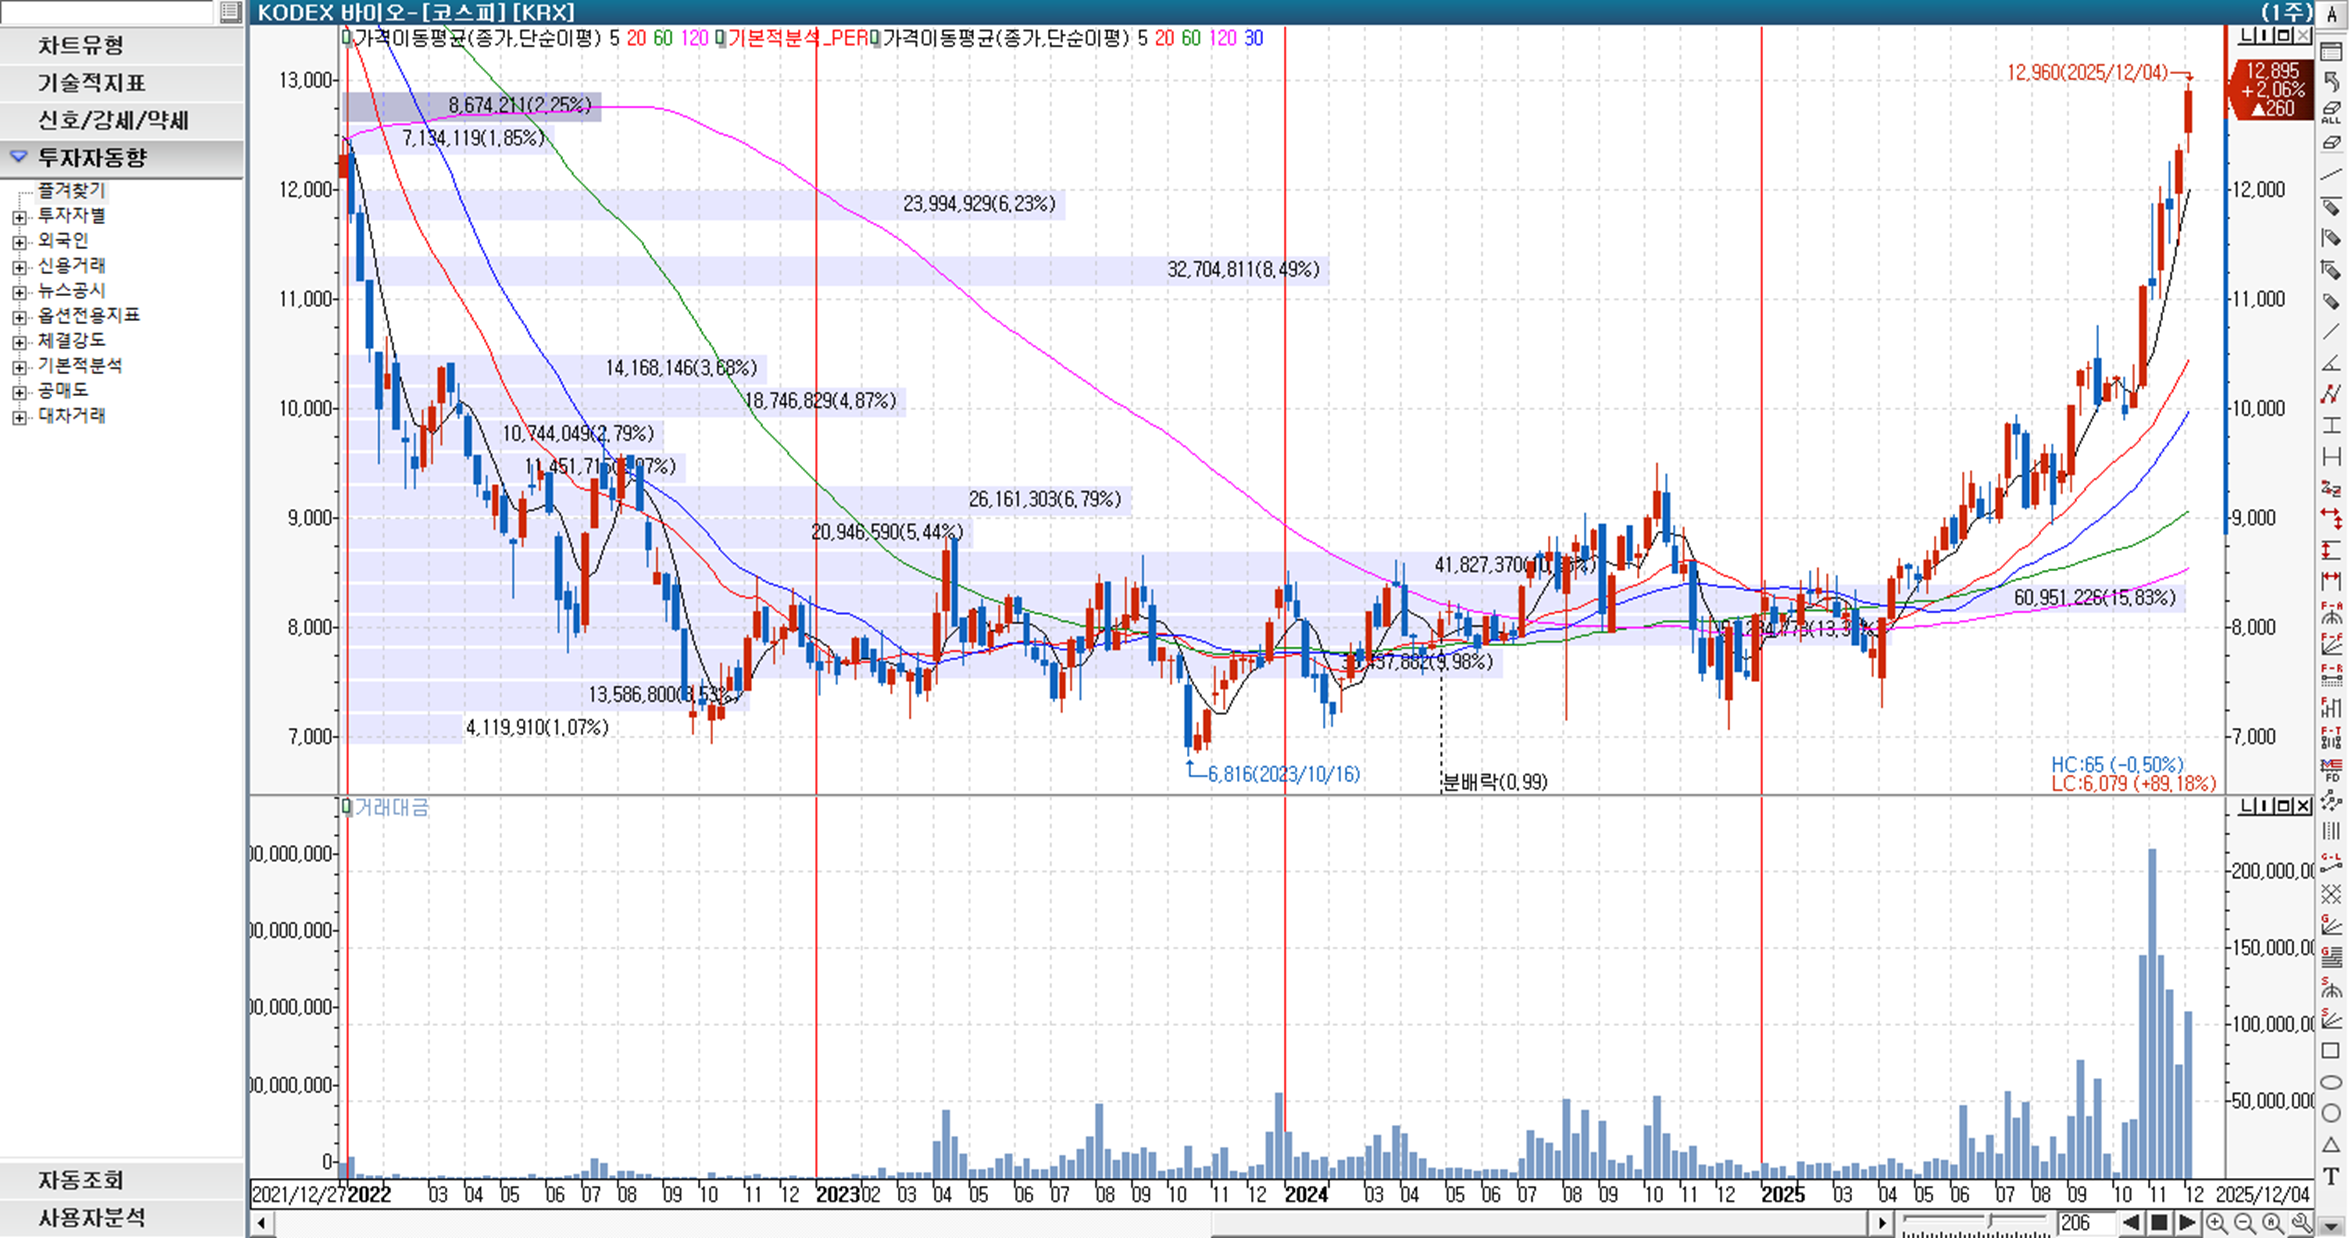Expand the 공매도 tree node
The image size is (2350, 1238).
click(19, 391)
